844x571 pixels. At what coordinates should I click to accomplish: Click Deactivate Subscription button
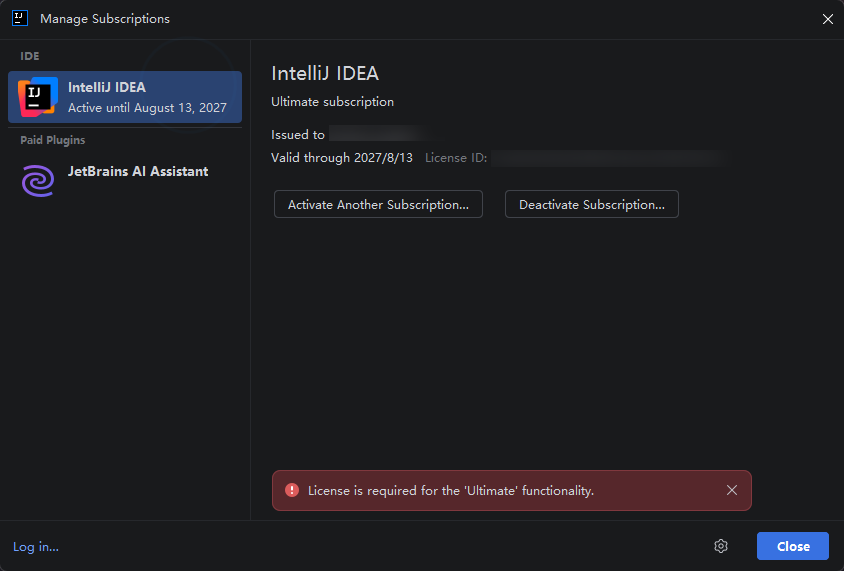[592, 205]
